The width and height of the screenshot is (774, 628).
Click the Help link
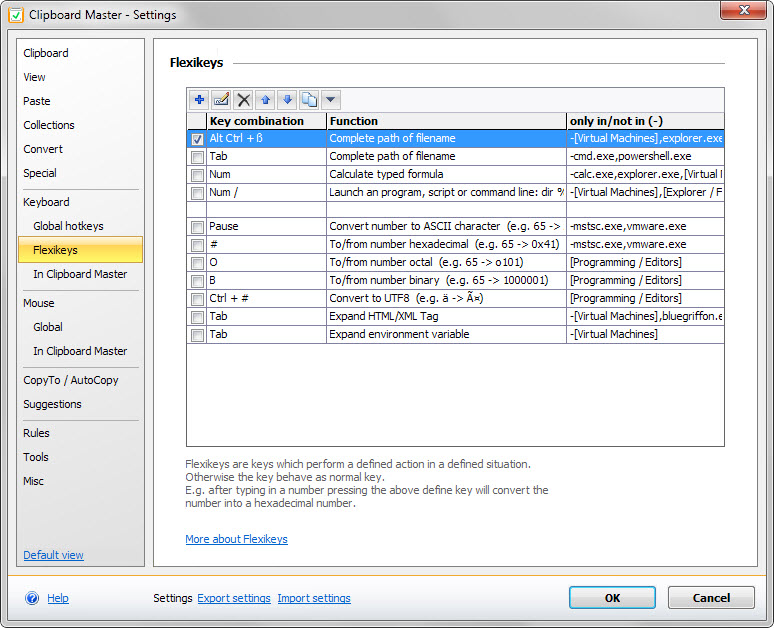[x=58, y=598]
